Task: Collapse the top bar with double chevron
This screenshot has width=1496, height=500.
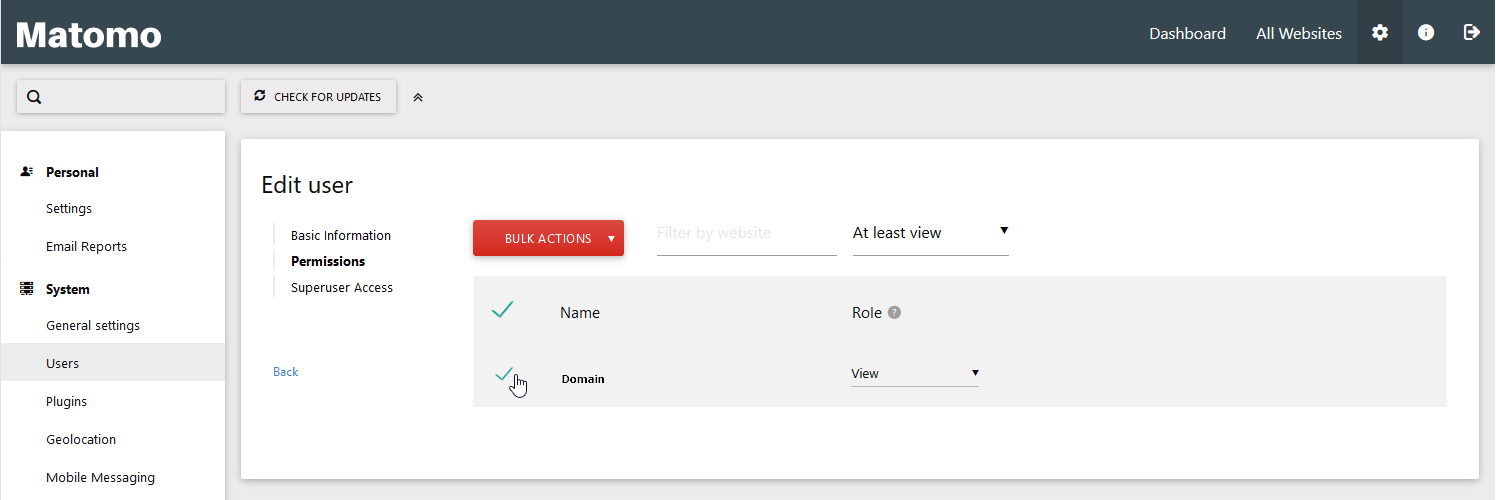Action: tap(418, 97)
